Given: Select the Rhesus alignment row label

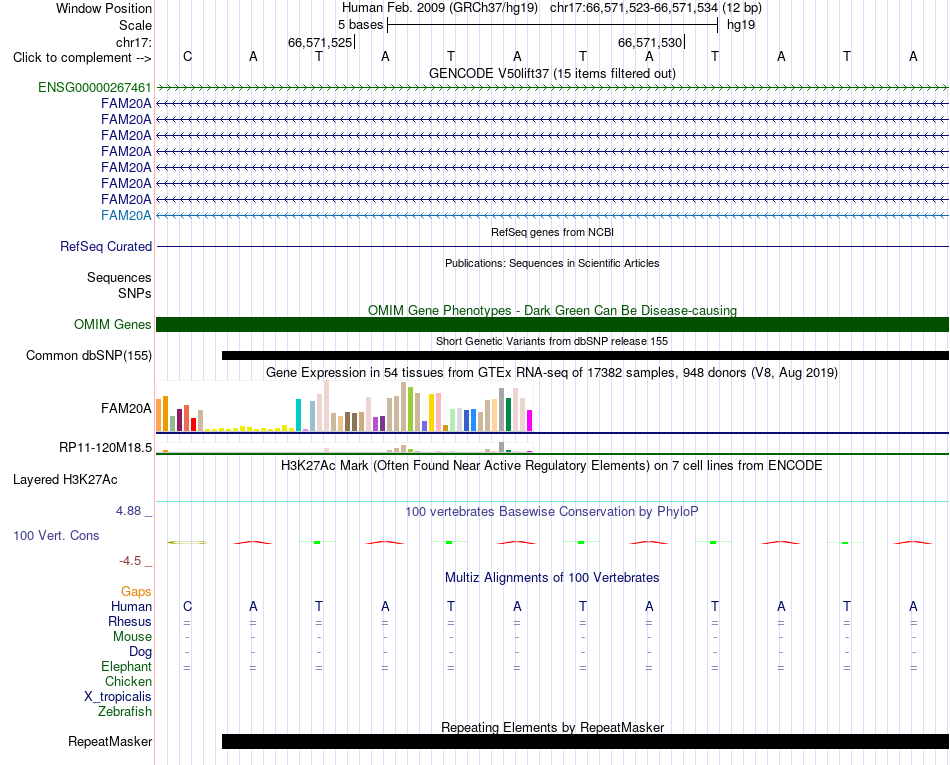Looking at the screenshot, I should pos(130,621).
